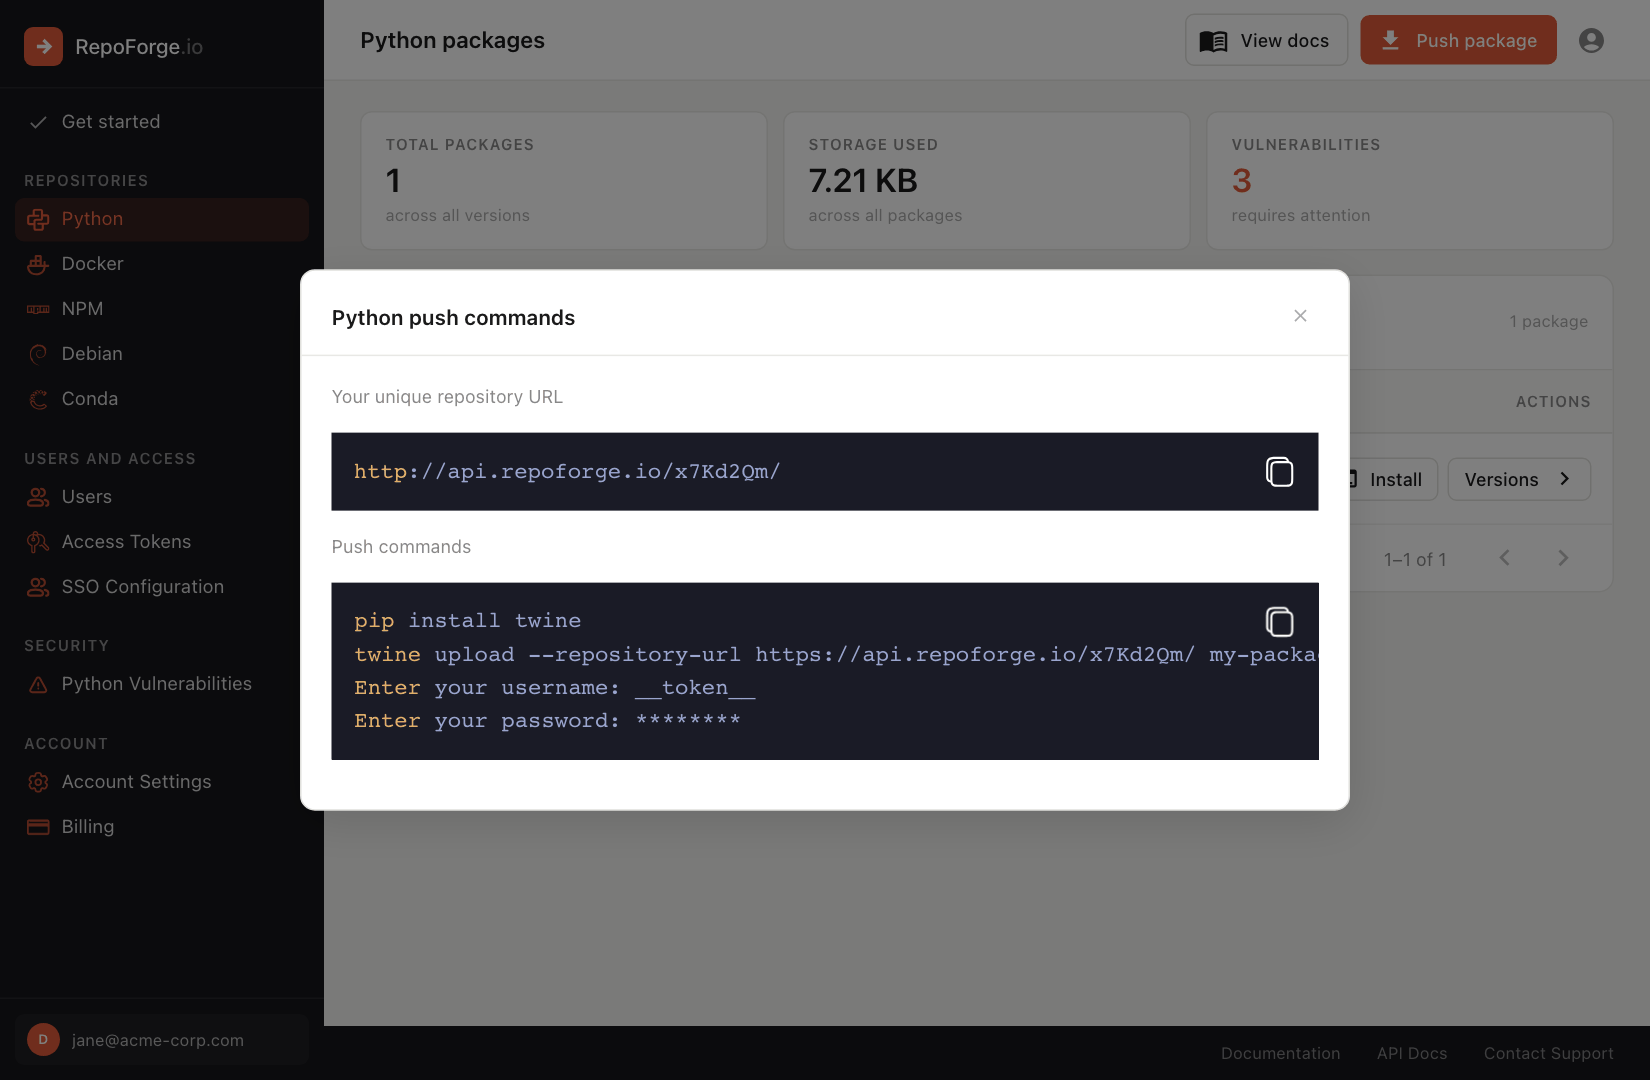Go to the next page of packages

tap(1563, 558)
